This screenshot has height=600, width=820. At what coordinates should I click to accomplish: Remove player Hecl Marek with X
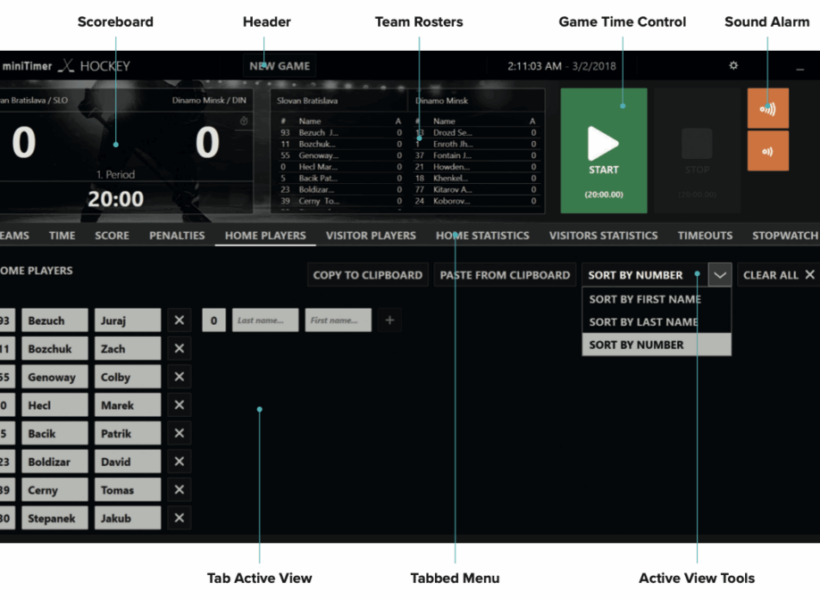pos(179,405)
